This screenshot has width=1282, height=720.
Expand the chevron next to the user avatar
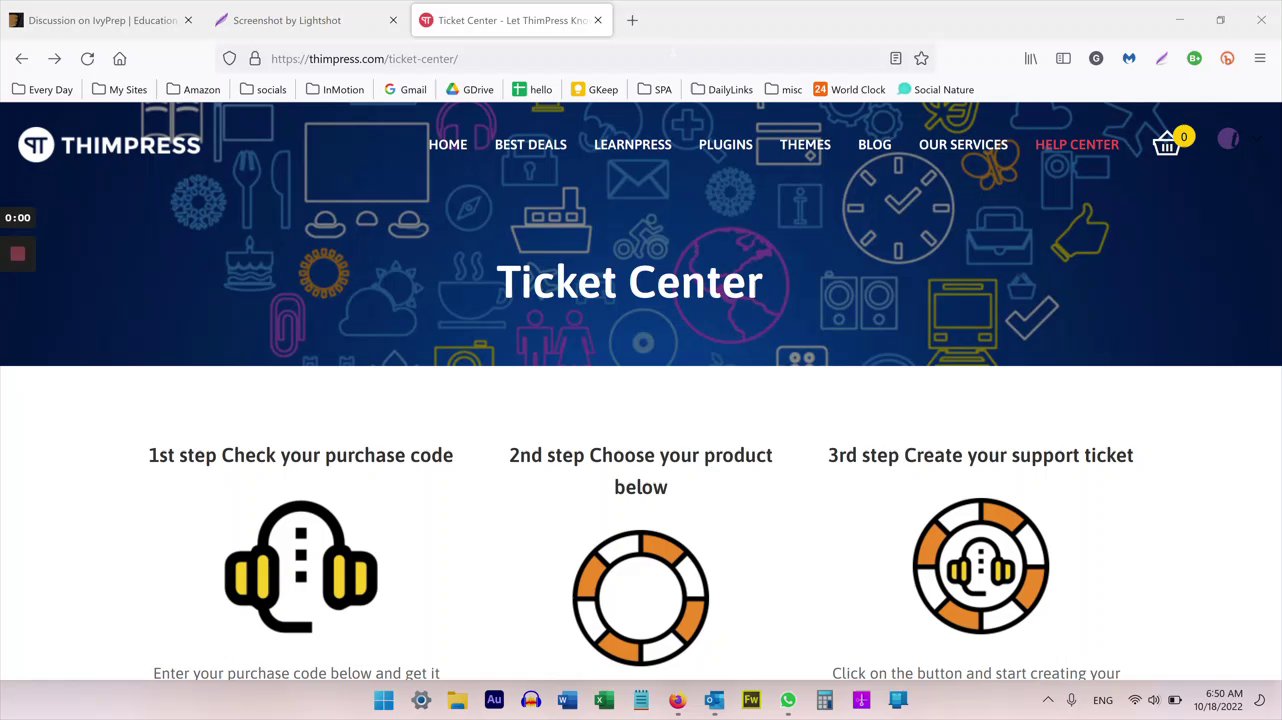pyautogui.click(x=1256, y=141)
